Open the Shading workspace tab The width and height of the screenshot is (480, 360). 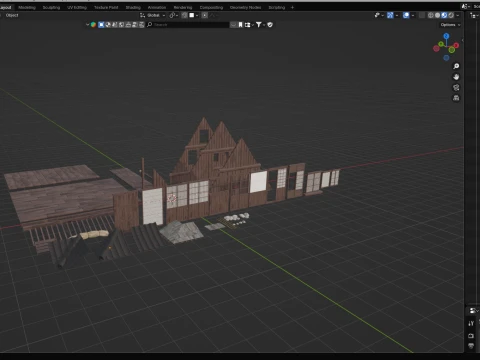(x=133, y=7)
